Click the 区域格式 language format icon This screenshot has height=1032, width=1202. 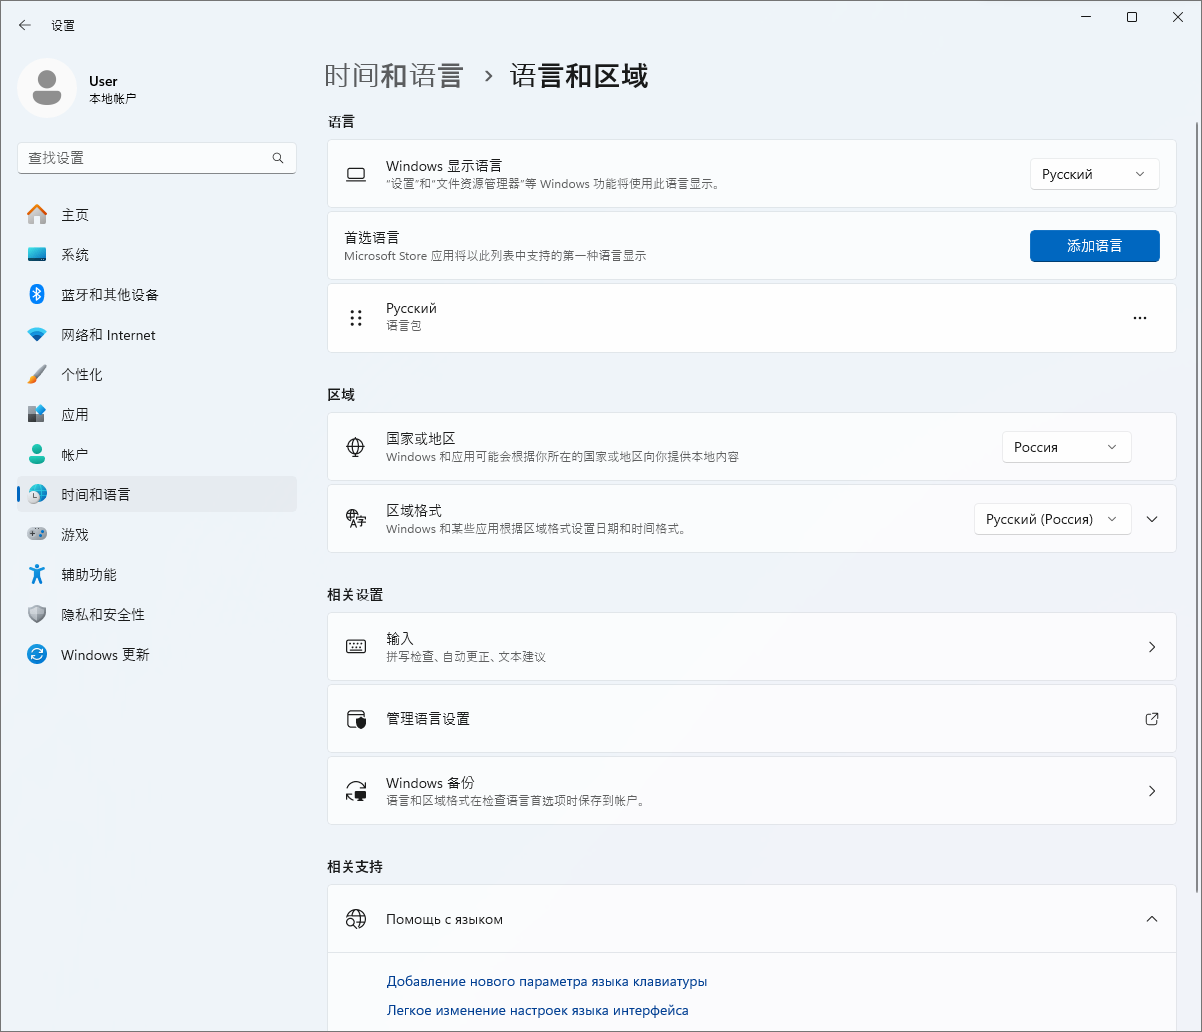pos(355,519)
